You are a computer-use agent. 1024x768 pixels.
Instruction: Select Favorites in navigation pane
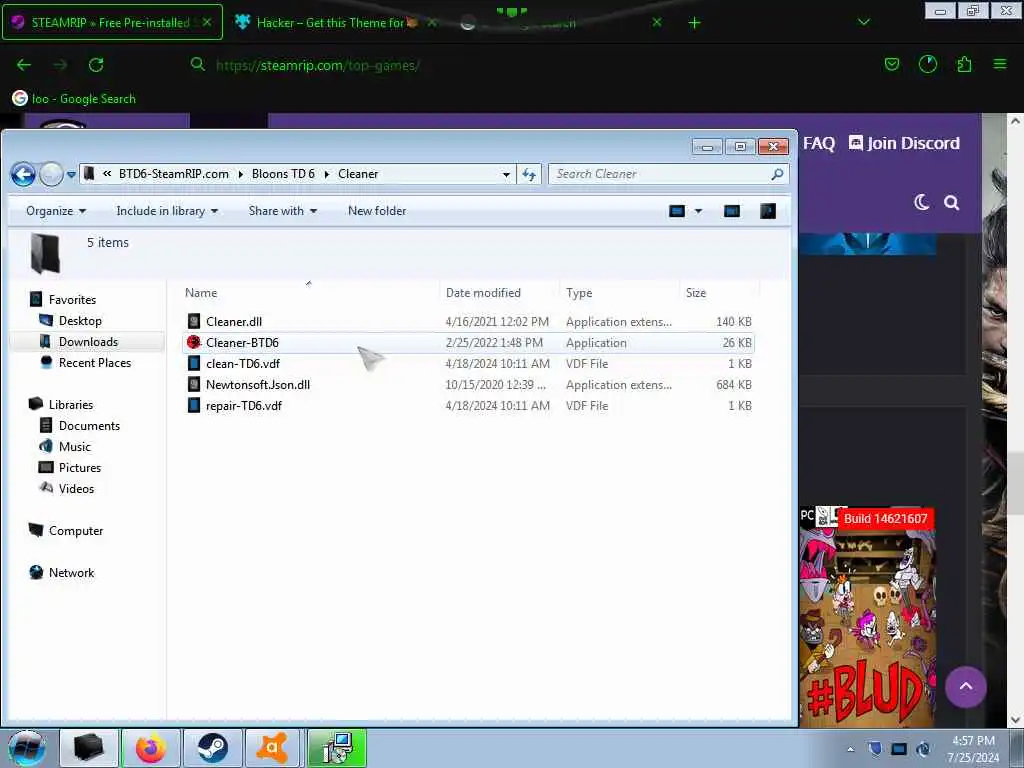coord(72,300)
